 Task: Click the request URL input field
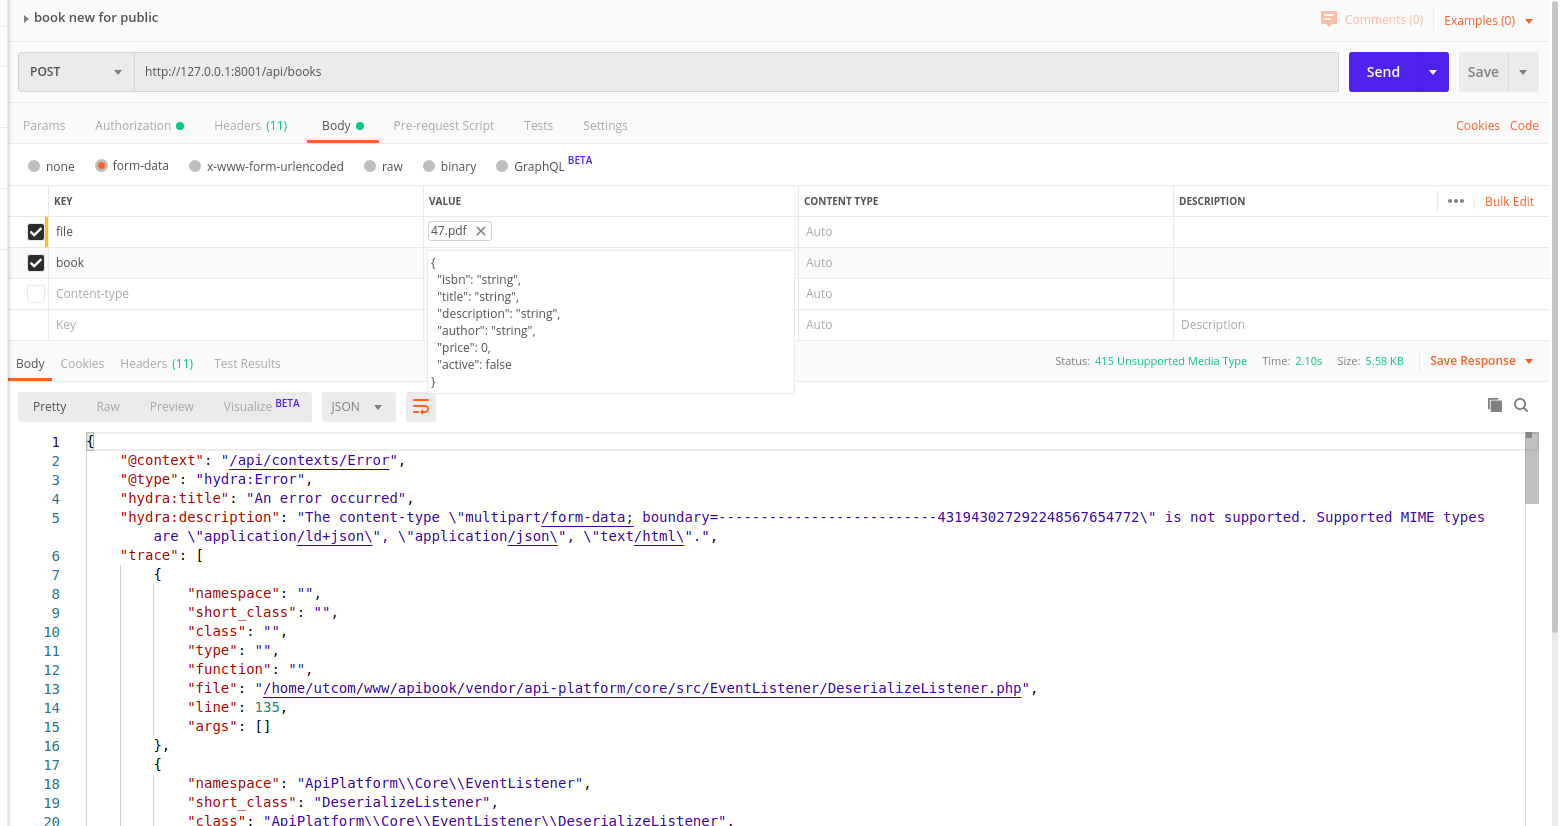point(736,72)
